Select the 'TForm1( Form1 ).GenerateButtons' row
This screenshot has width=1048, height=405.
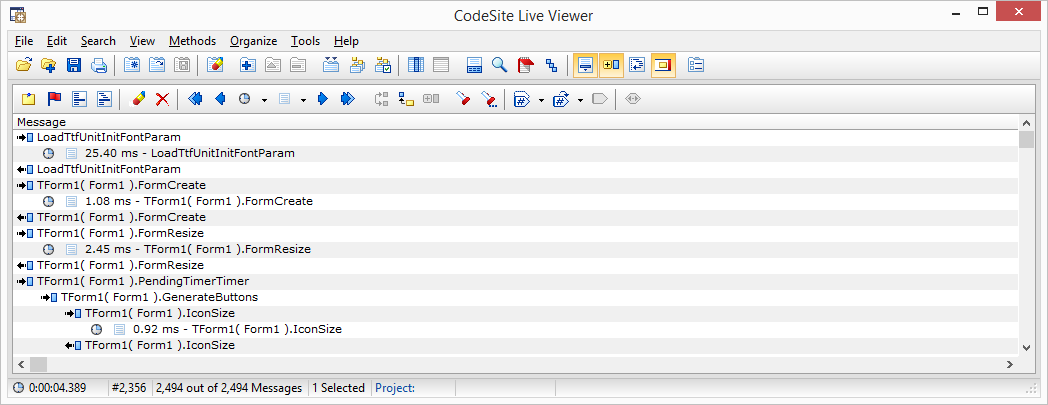[x=515, y=297]
